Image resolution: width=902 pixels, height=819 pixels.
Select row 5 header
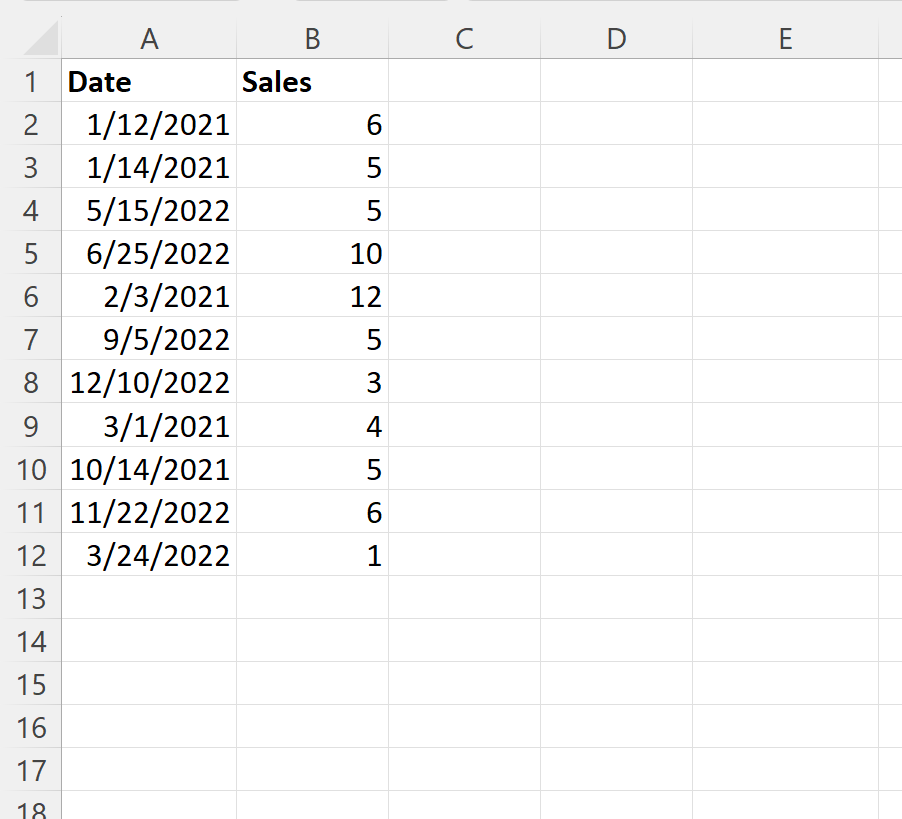(33, 253)
